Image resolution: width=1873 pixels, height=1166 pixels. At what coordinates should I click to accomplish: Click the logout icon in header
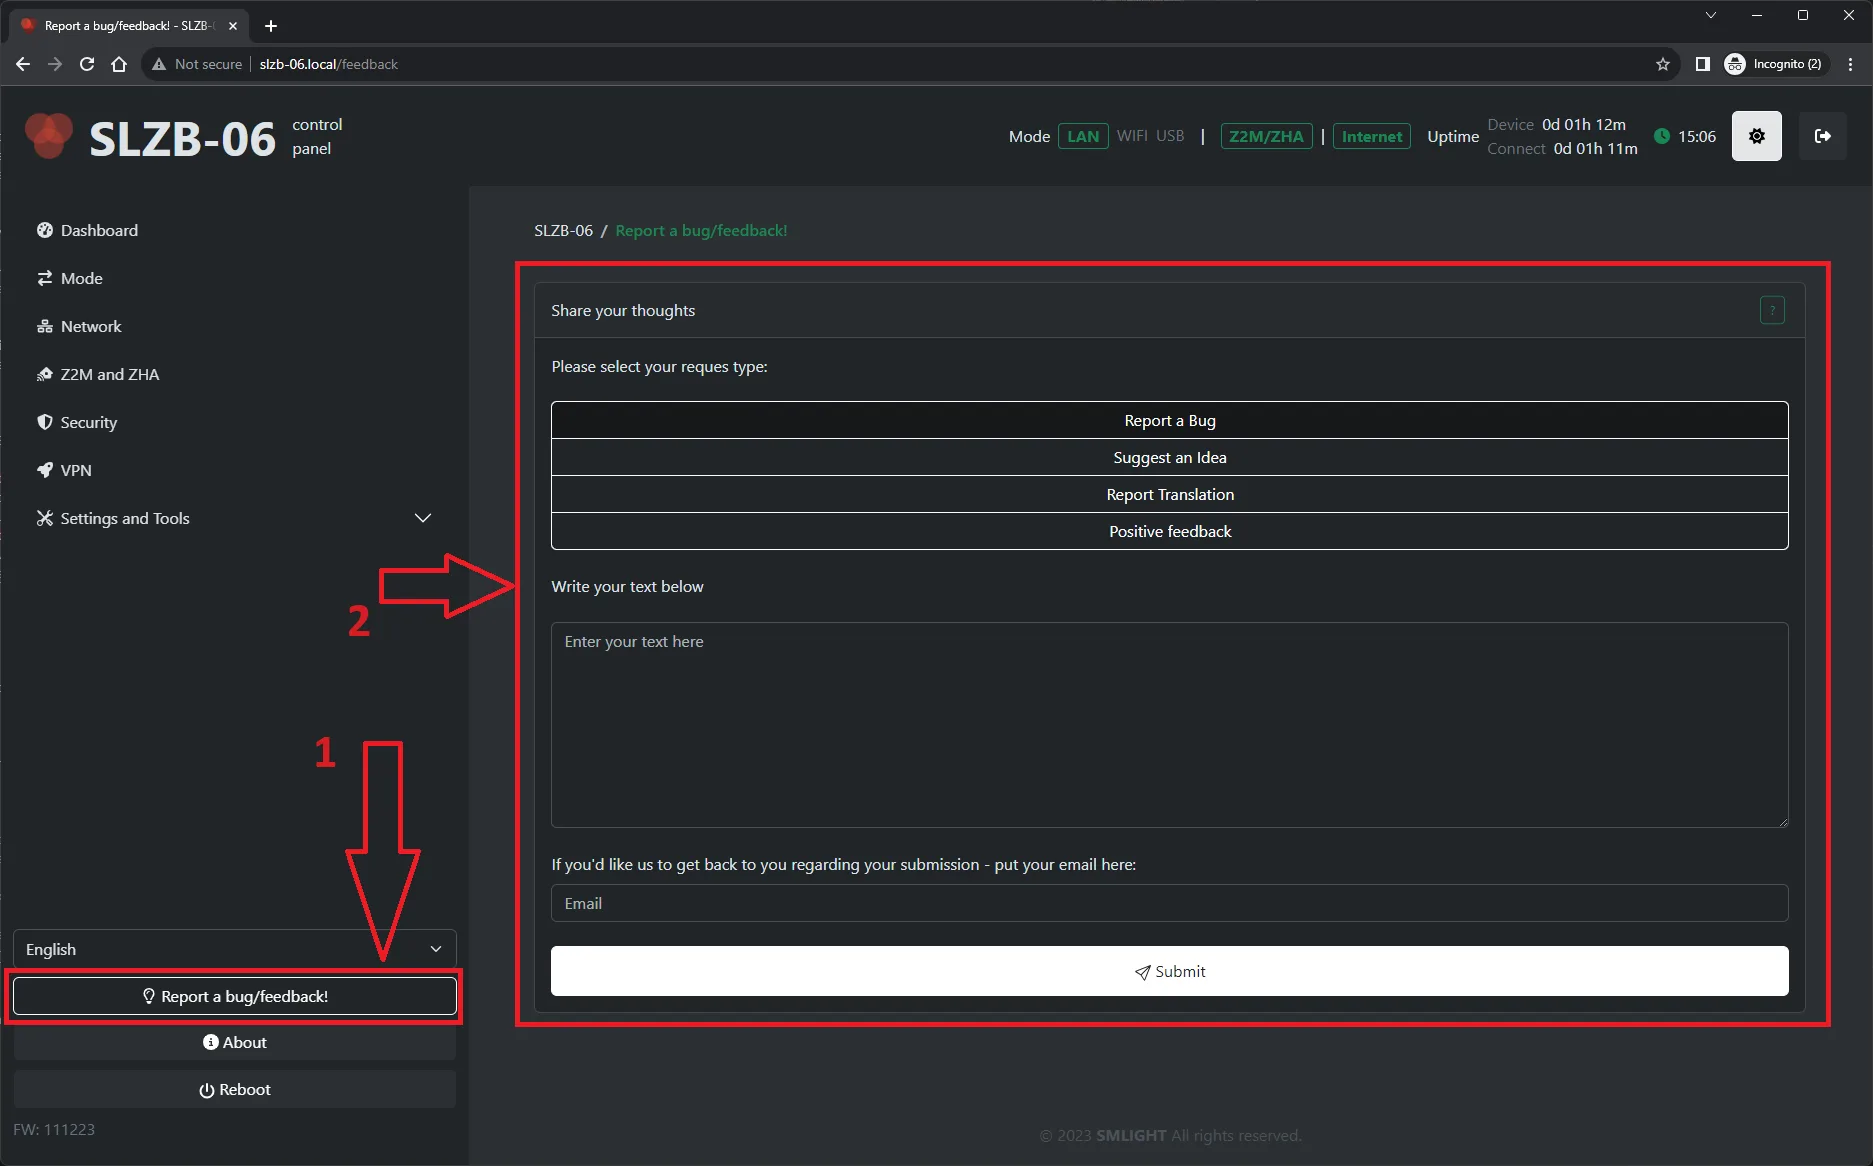tap(1822, 136)
